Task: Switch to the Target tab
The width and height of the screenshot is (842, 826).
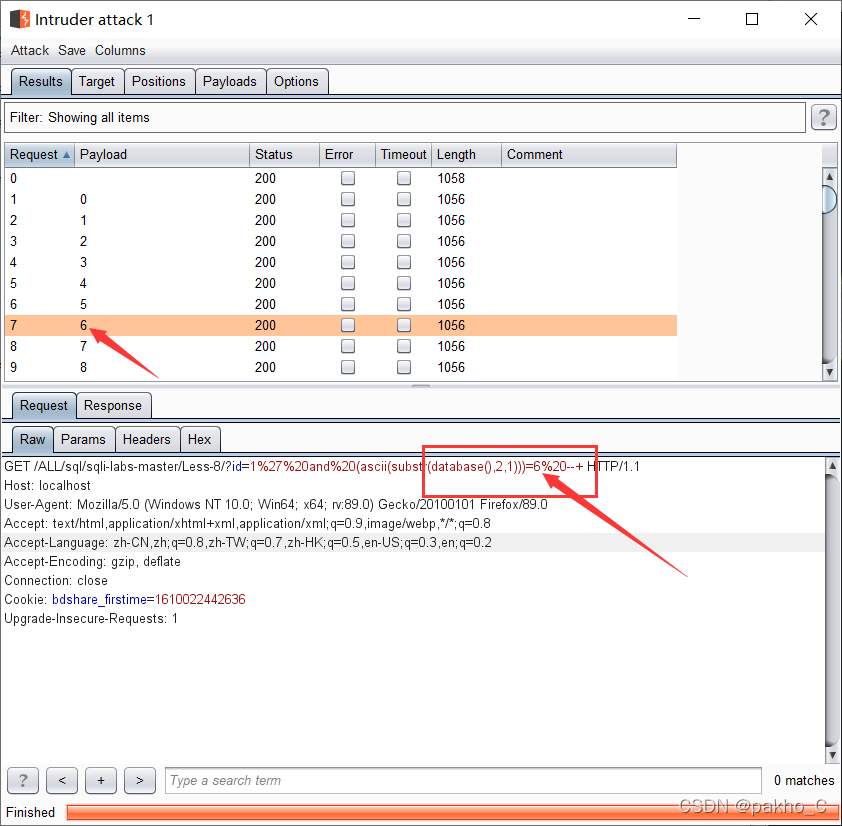Action: [x=97, y=82]
